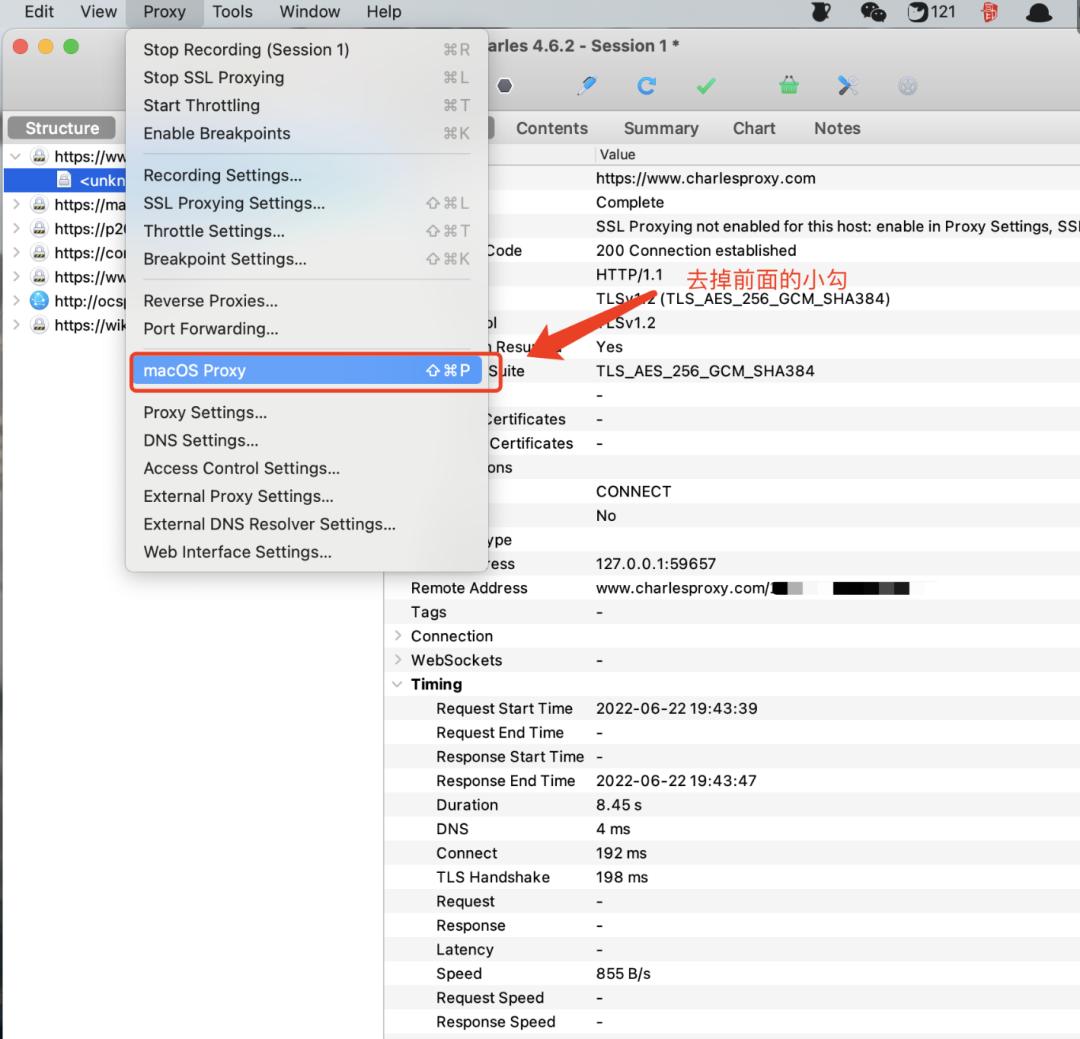This screenshot has width=1080, height=1039.
Task: Expand the WebSockets row
Action: coord(397,659)
